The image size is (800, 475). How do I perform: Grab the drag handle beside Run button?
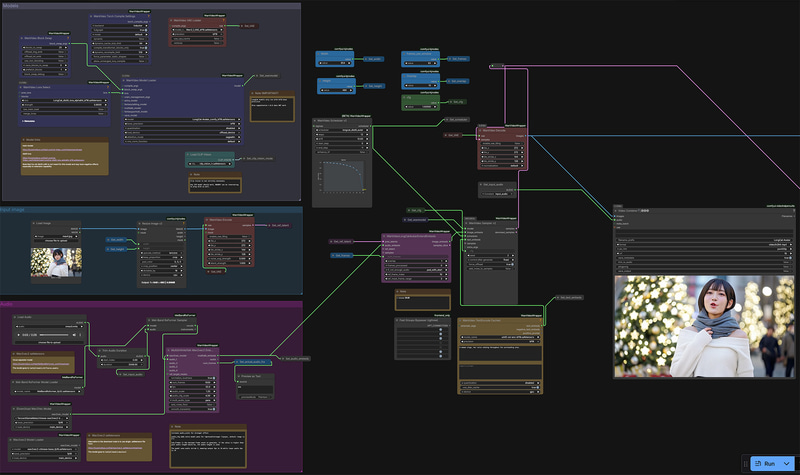(746, 463)
